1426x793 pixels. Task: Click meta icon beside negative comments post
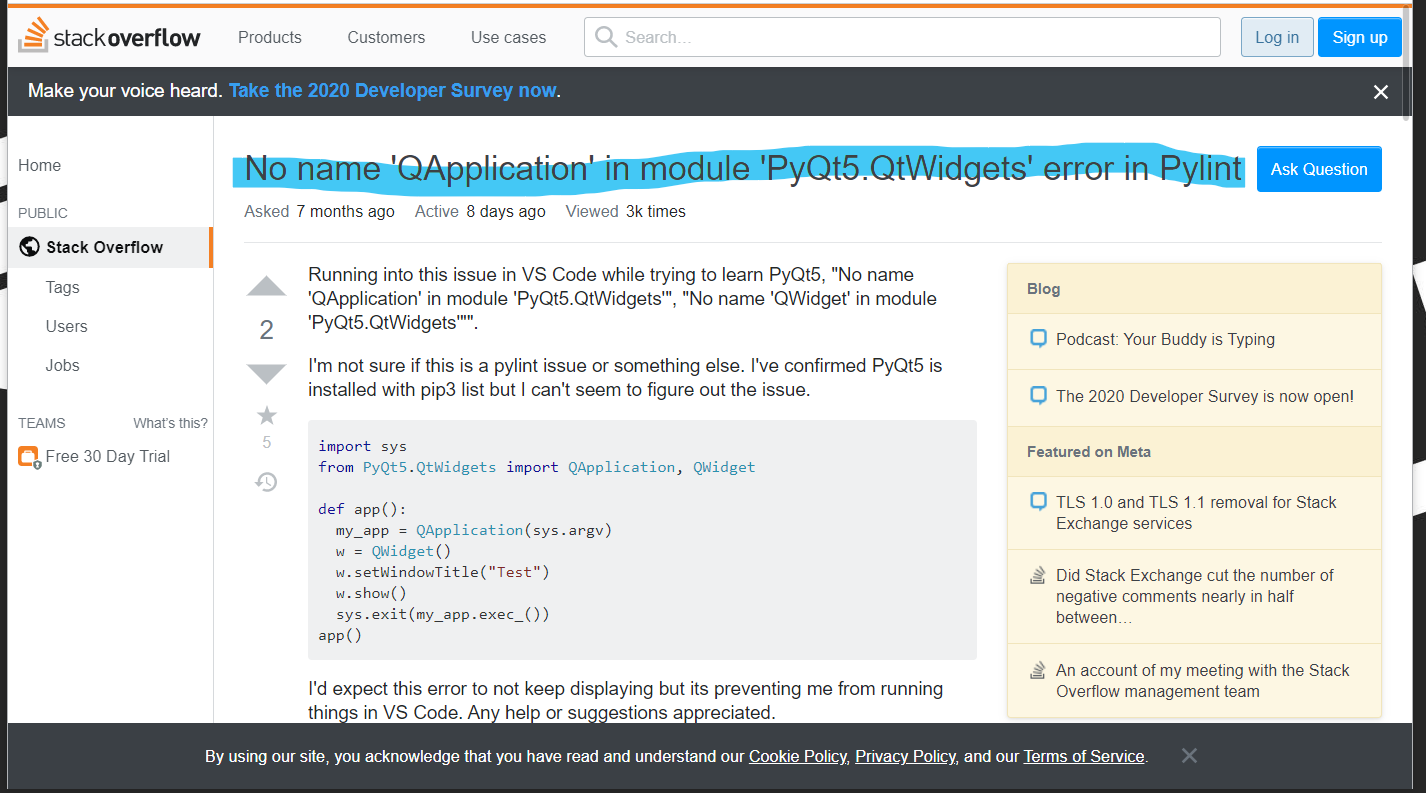pos(1038,576)
